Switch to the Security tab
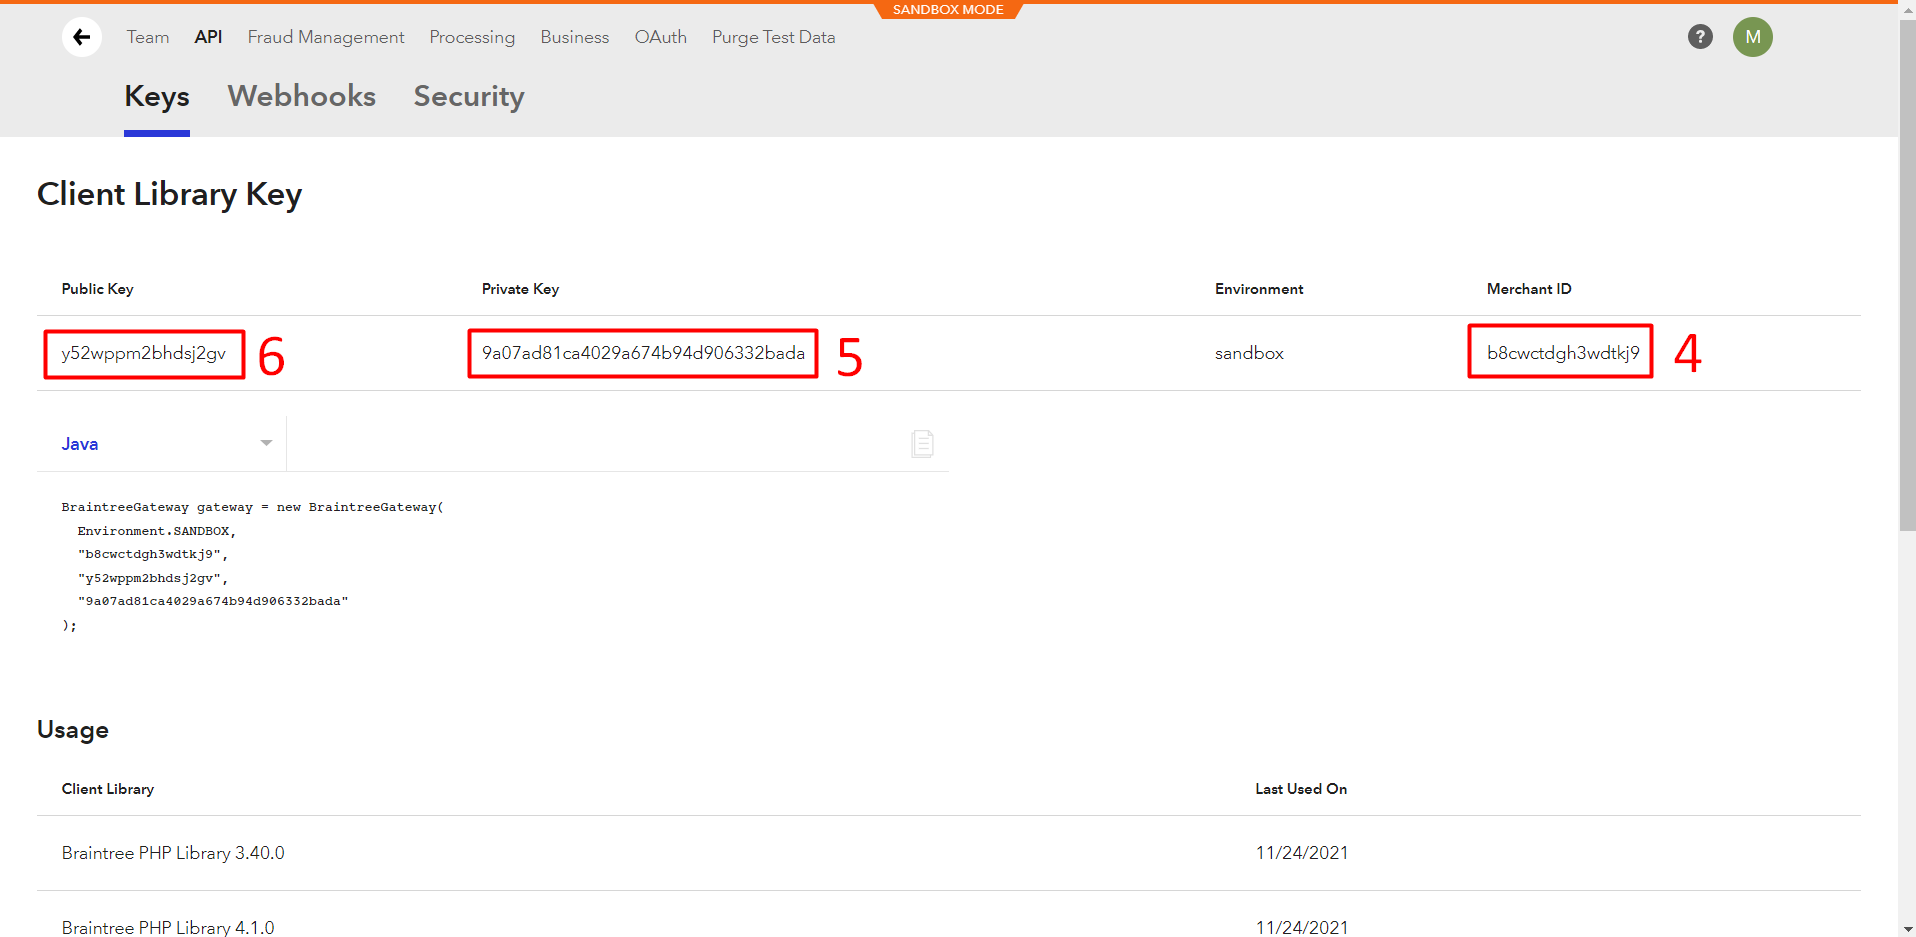The image size is (1916, 937). 468,96
